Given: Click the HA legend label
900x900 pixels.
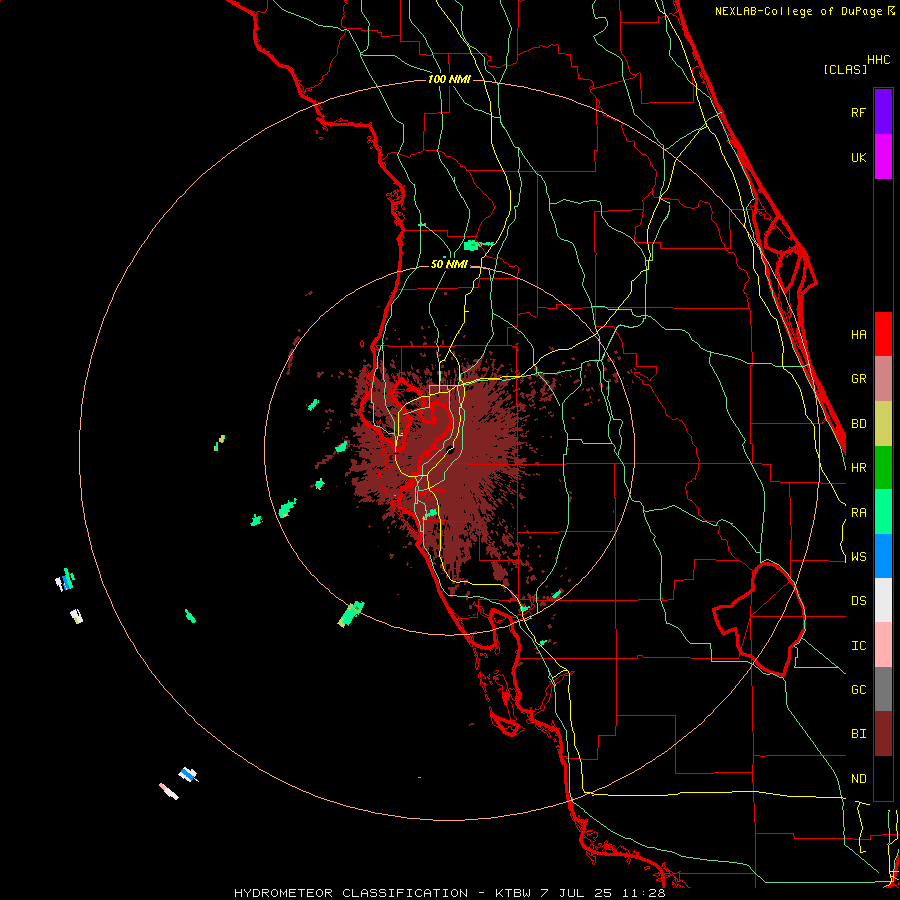Looking at the screenshot, I should (x=858, y=334).
